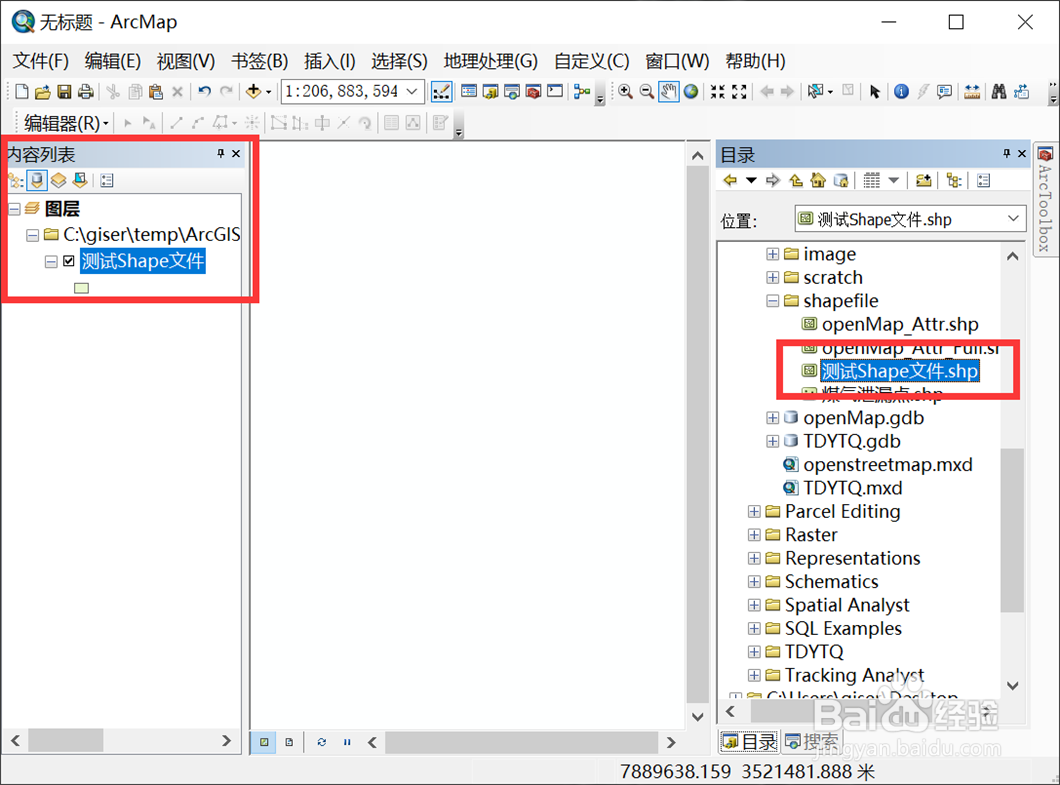Switch to the 目录 tab at bottom
The width and height of the screenshot is (1060, 785).
[x=750, y=742]
